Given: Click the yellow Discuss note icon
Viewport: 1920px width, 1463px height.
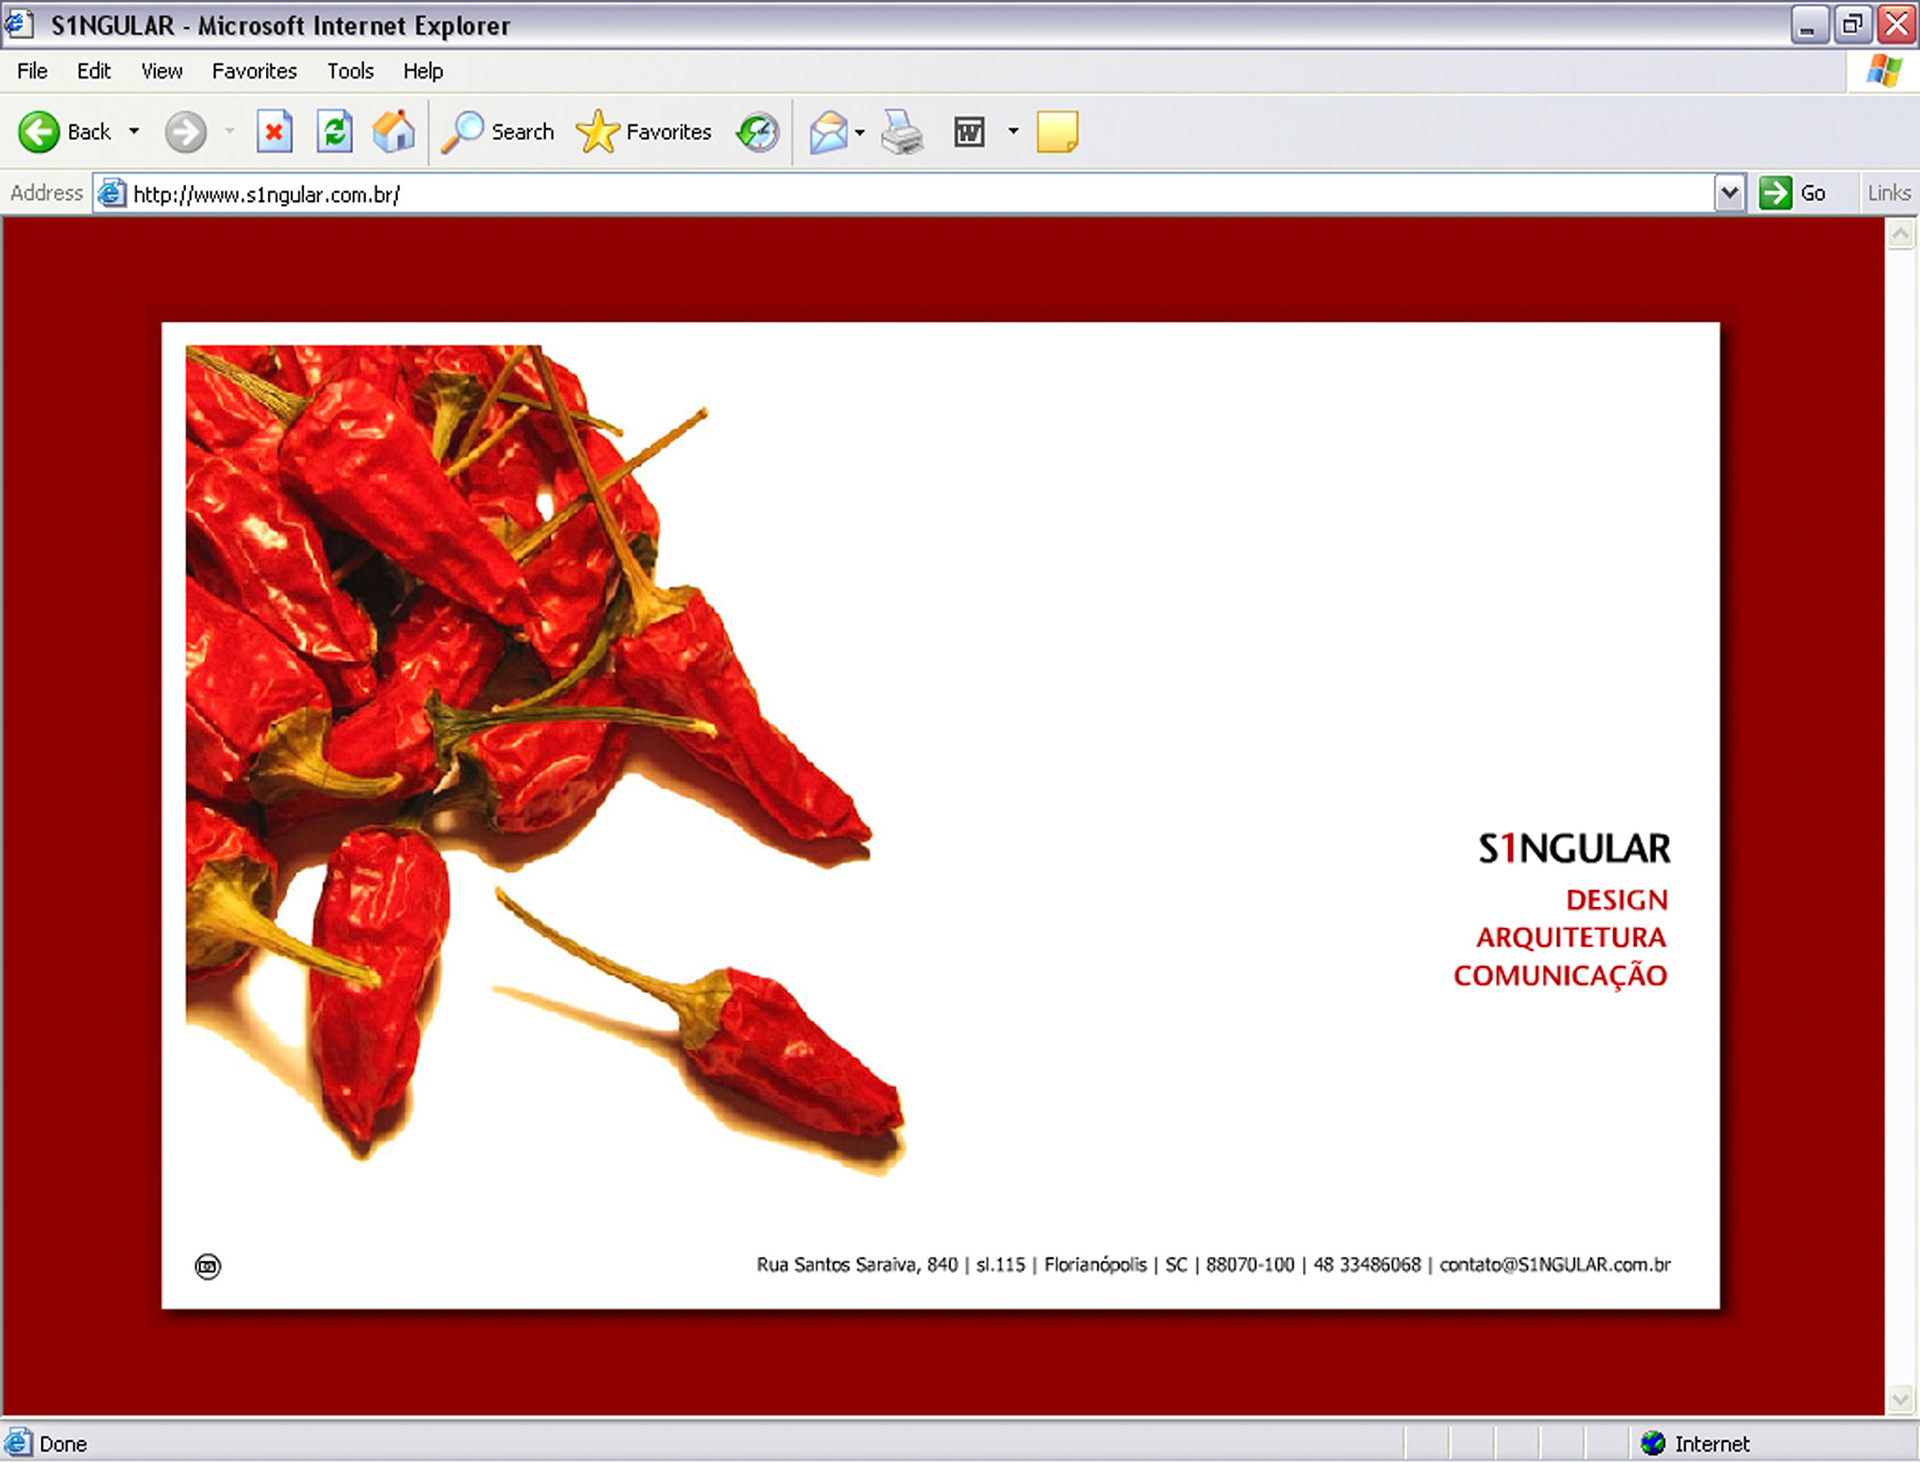Looking at the screenshot, I should tap(1057, 132).
